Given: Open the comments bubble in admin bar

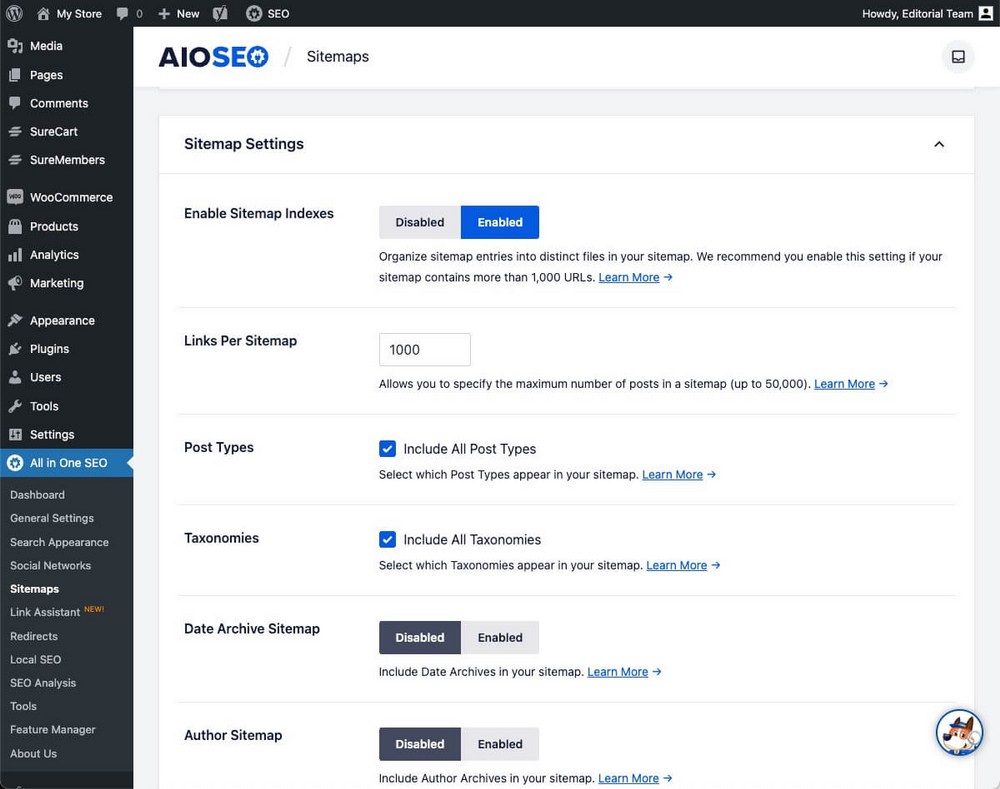Looking at the screenshot, I should click(x=122, y=13).
